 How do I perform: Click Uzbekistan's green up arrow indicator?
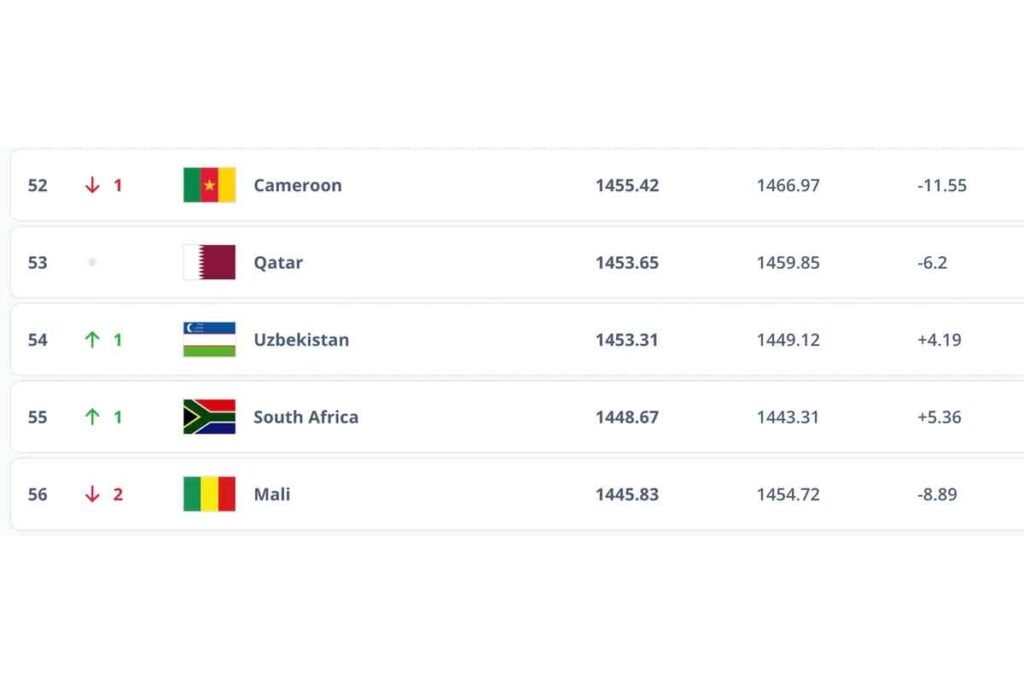coord(92,340)
